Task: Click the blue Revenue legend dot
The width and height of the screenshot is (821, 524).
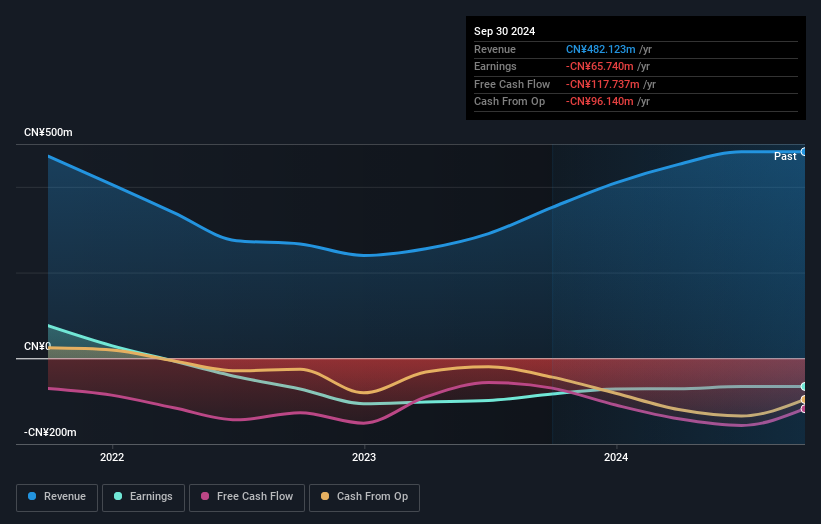Action: [x=32, y=496]
